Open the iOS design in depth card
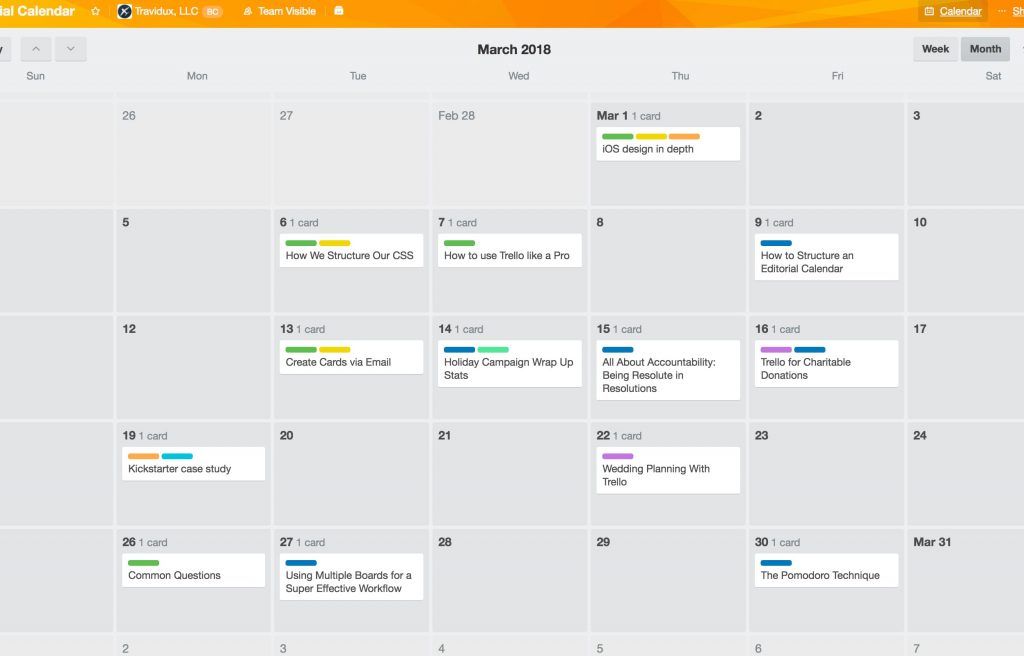The width and height of the screenshot is (1024, 656). [668, 144]
